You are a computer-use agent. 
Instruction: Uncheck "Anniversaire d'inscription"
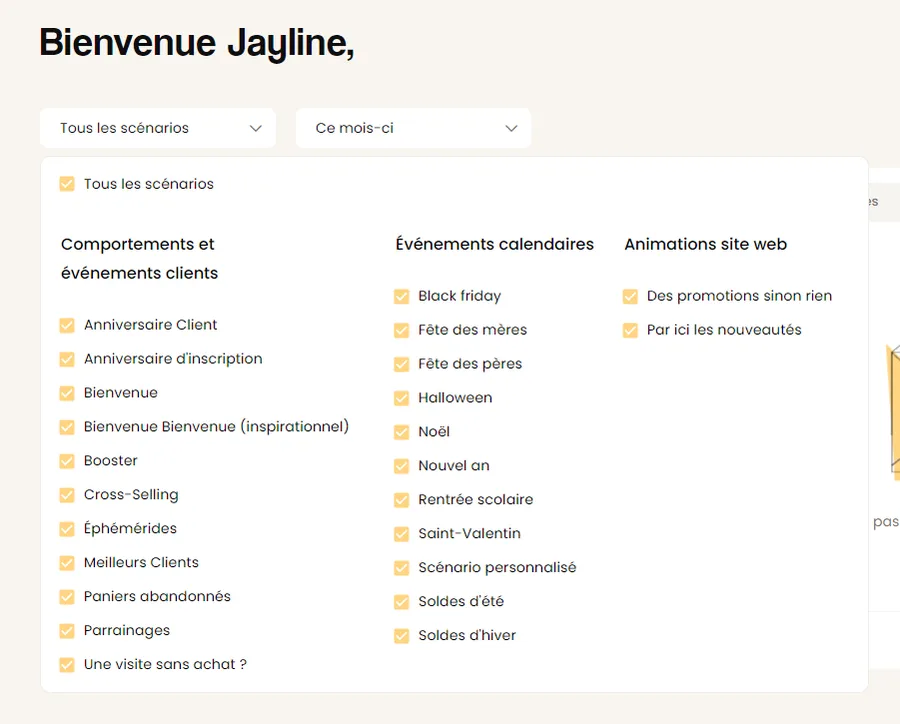pyautogui.click(x=67, y=359)
